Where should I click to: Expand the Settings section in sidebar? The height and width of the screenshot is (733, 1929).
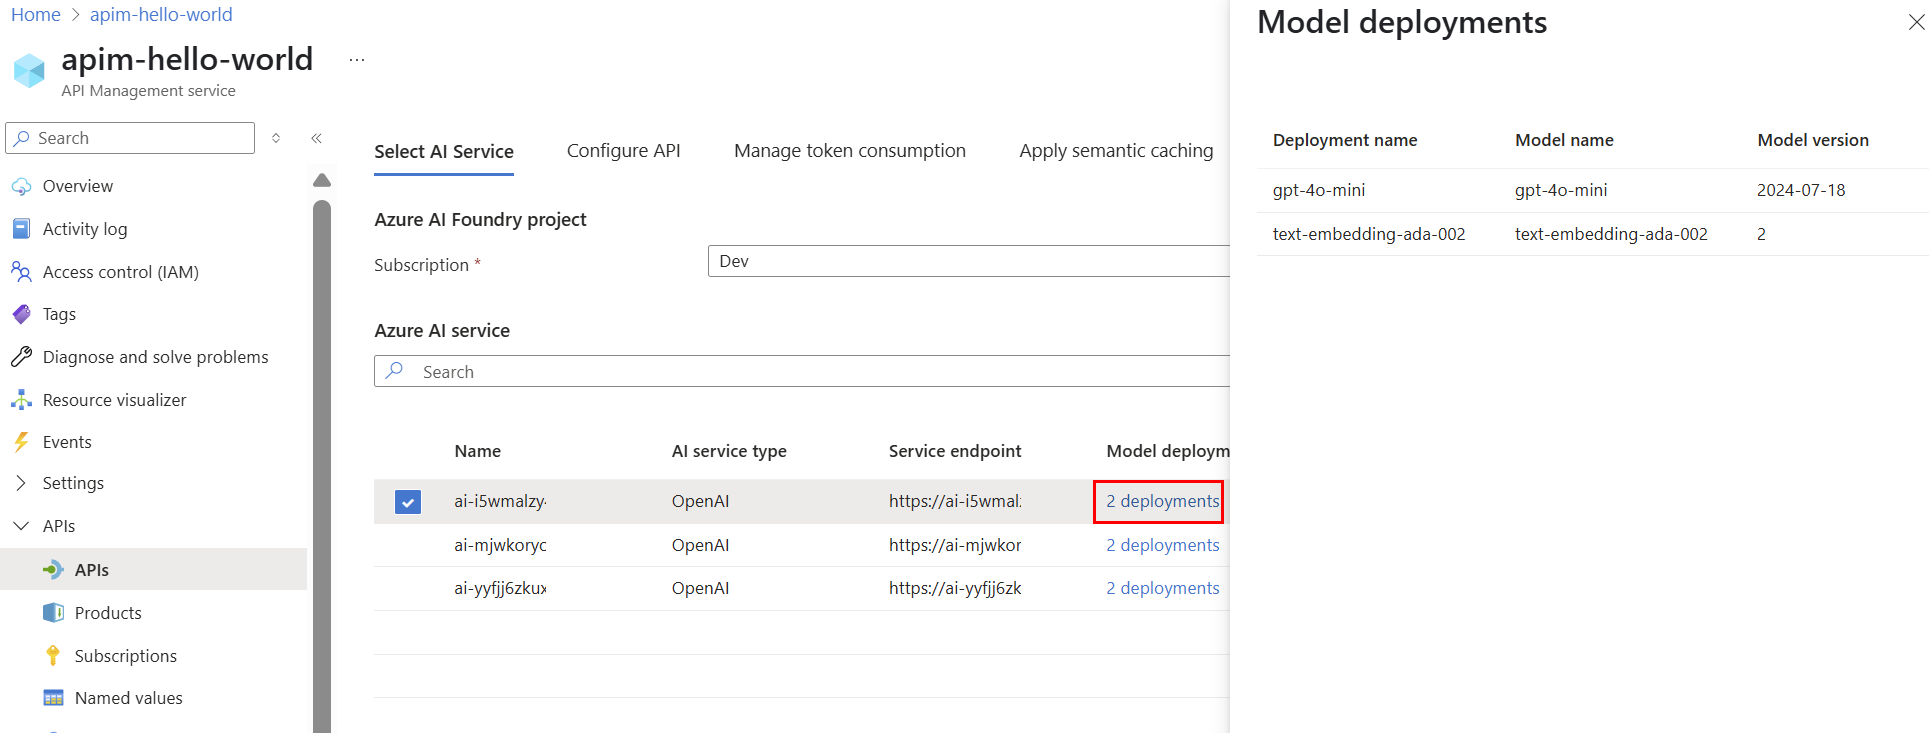(21, 483)
